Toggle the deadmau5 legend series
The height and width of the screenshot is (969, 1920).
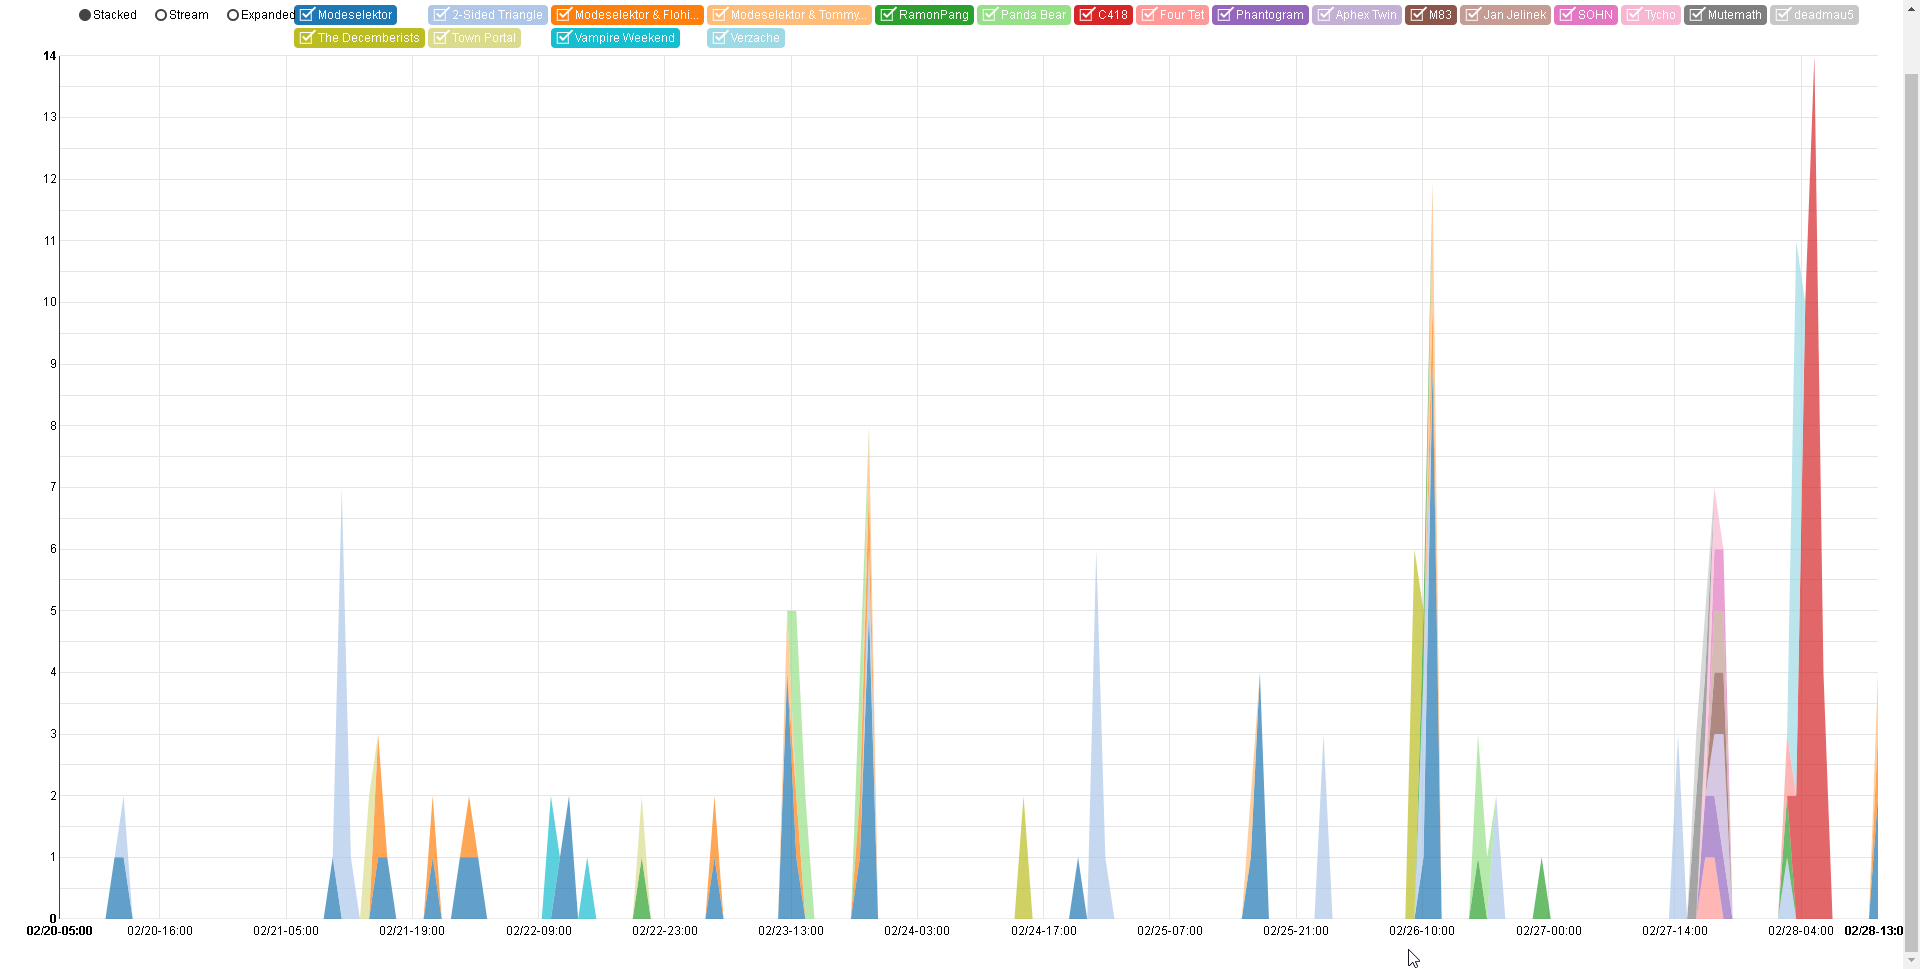coord(1814,15)
